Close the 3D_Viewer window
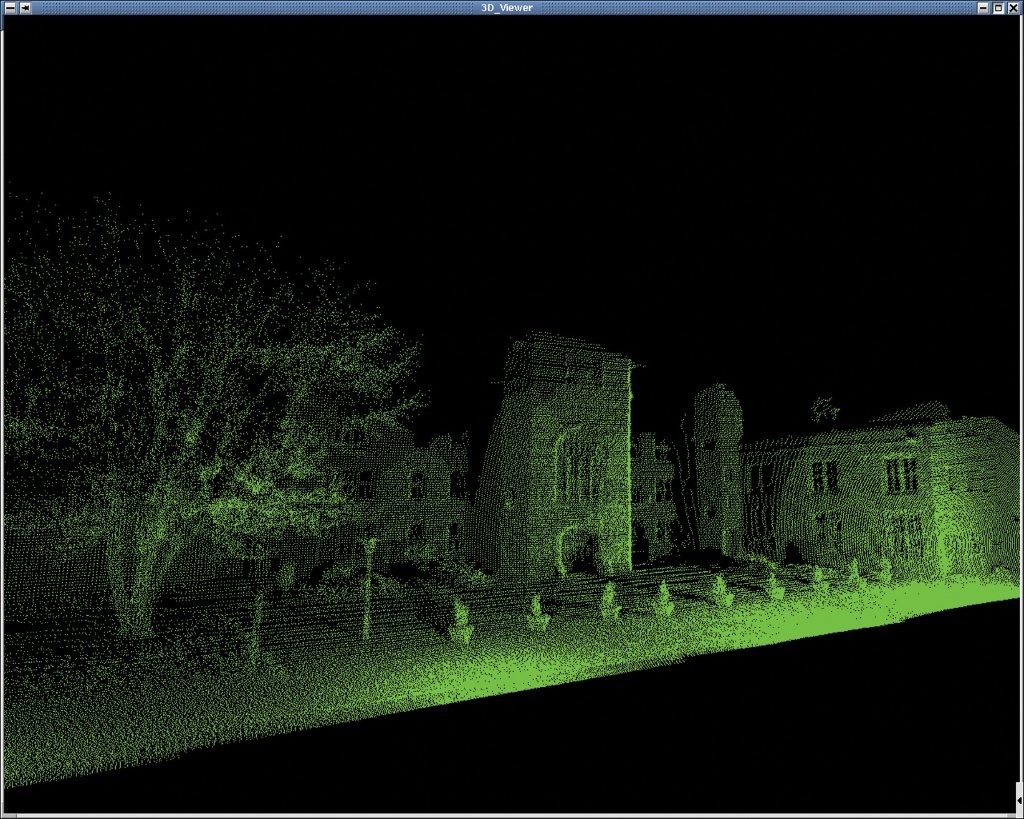The height and width of the screenshot is (819, 1024). (x=1013, y=7)
